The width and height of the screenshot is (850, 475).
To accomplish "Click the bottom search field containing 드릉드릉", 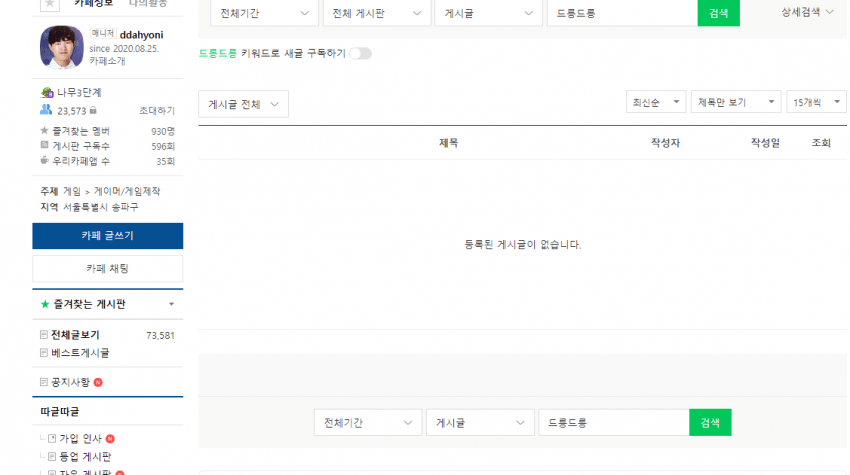I will [x=614, y=422].
